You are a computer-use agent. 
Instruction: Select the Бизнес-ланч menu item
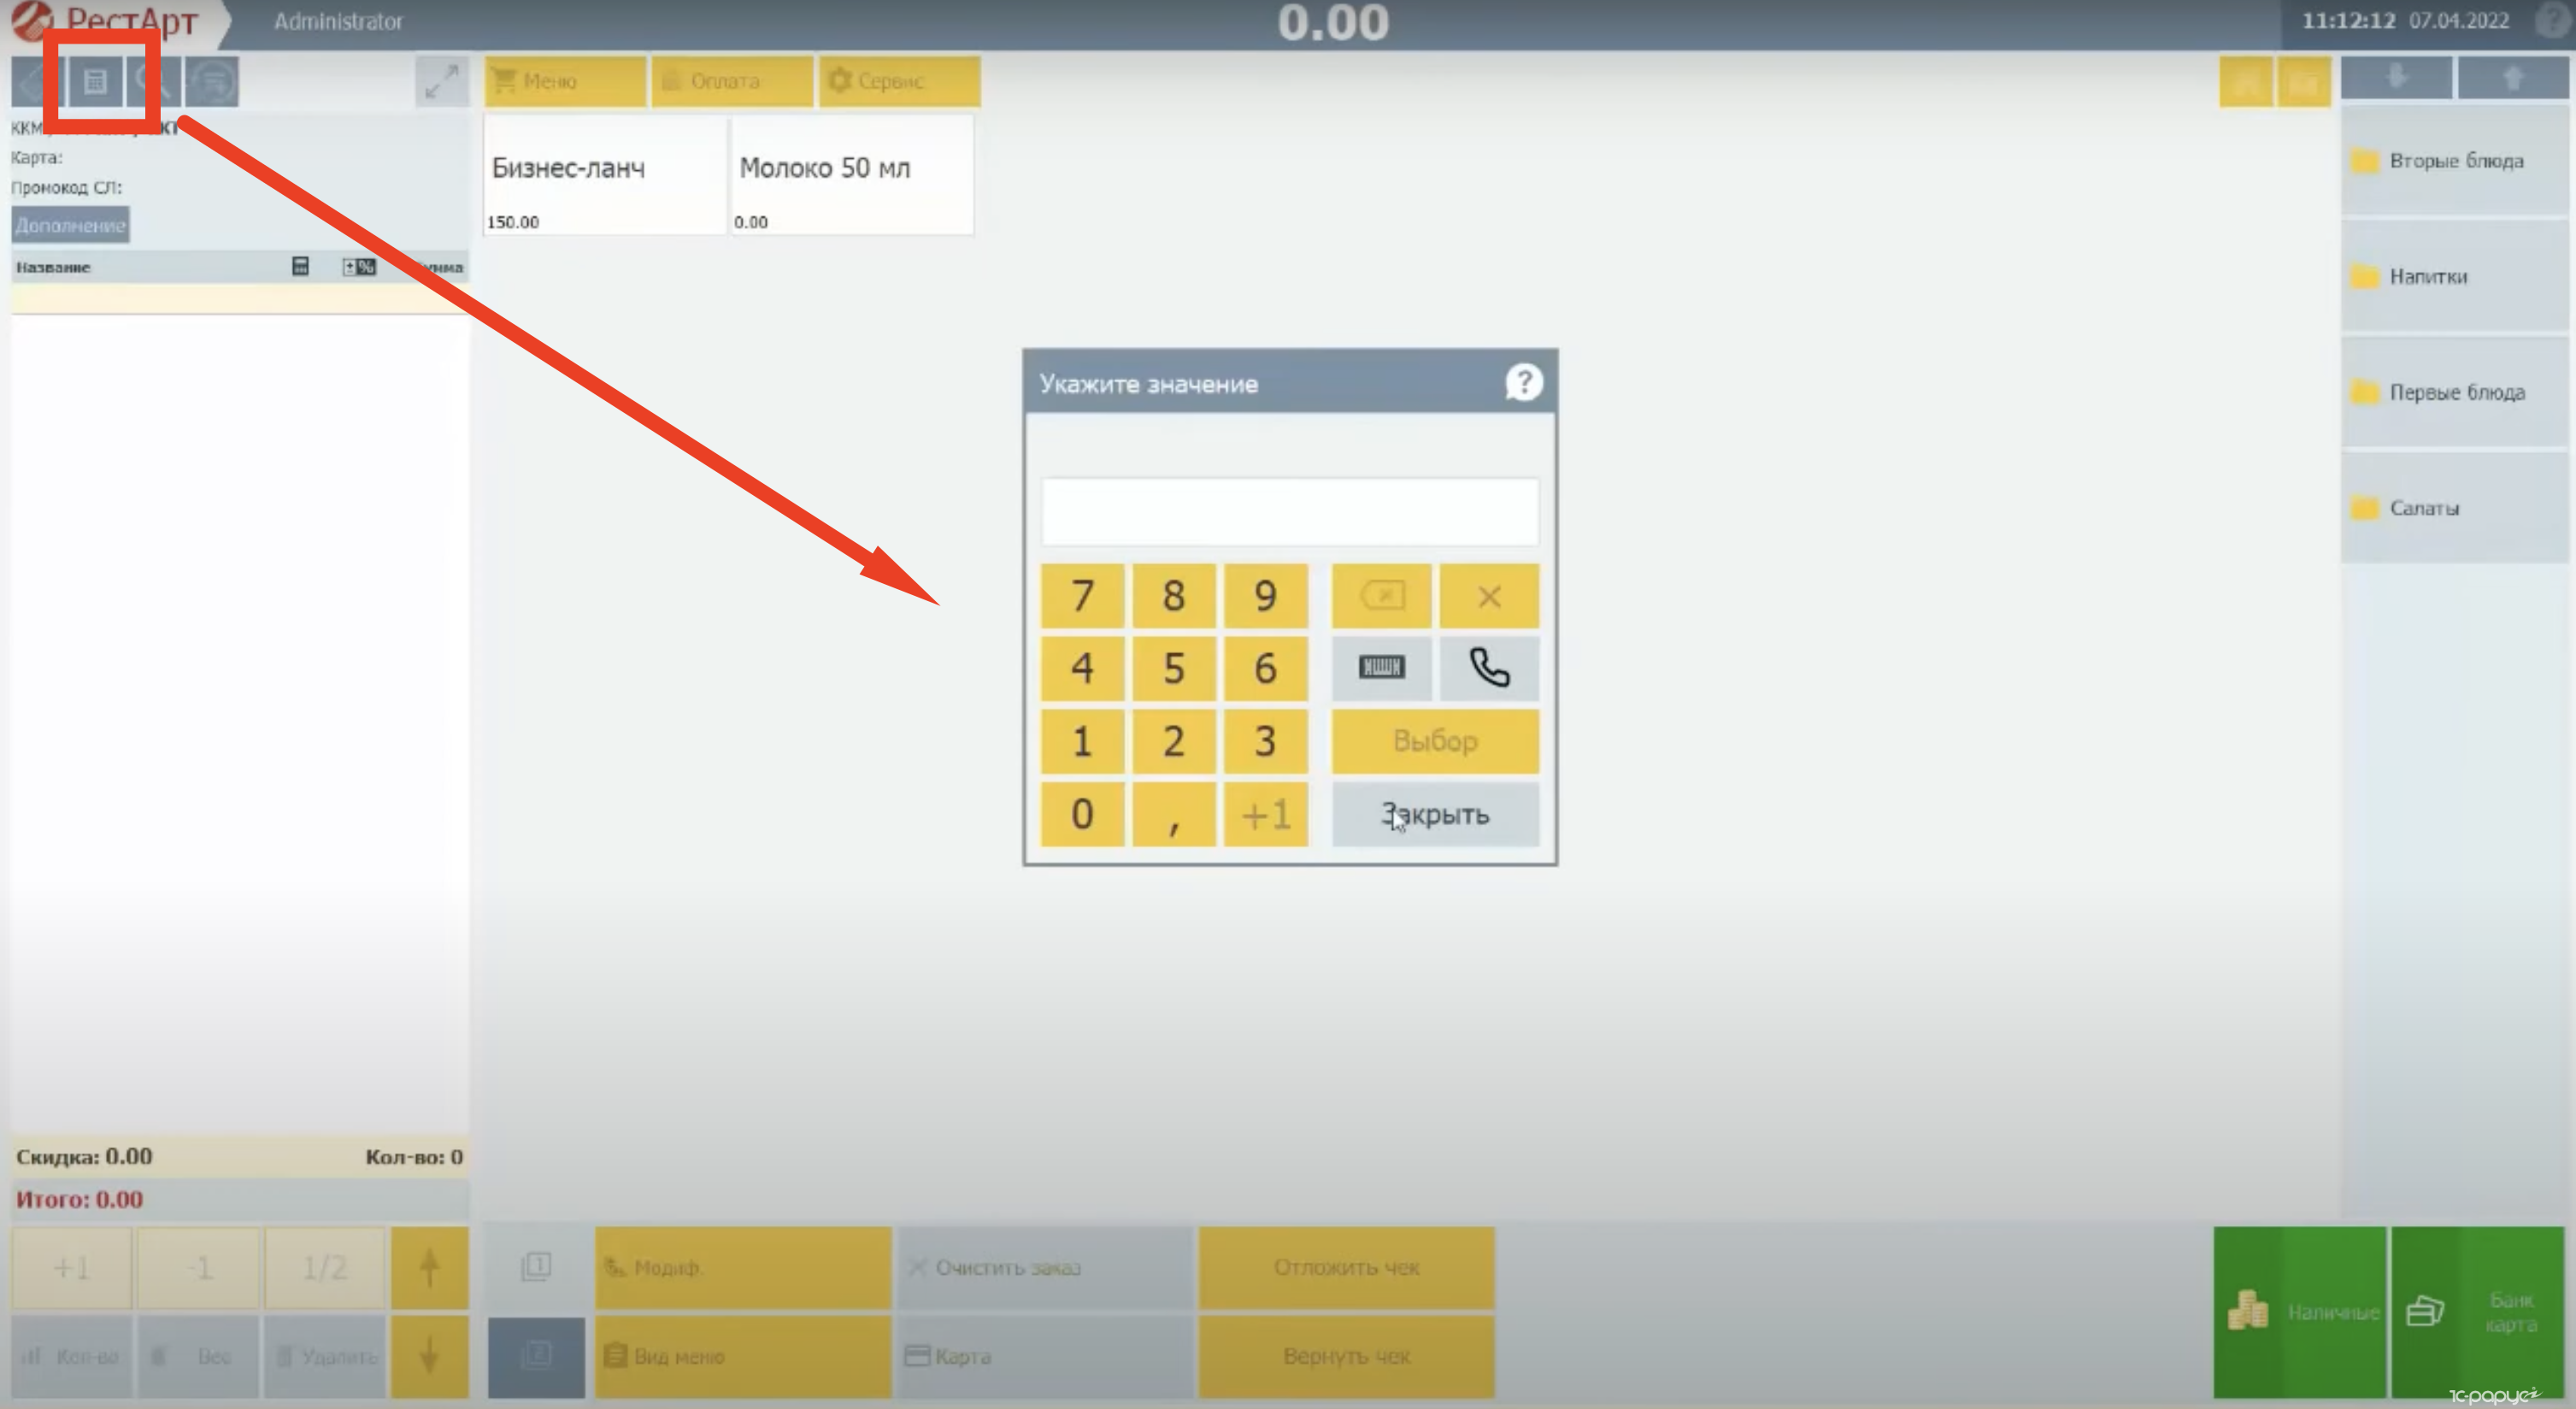click(605, 175)
